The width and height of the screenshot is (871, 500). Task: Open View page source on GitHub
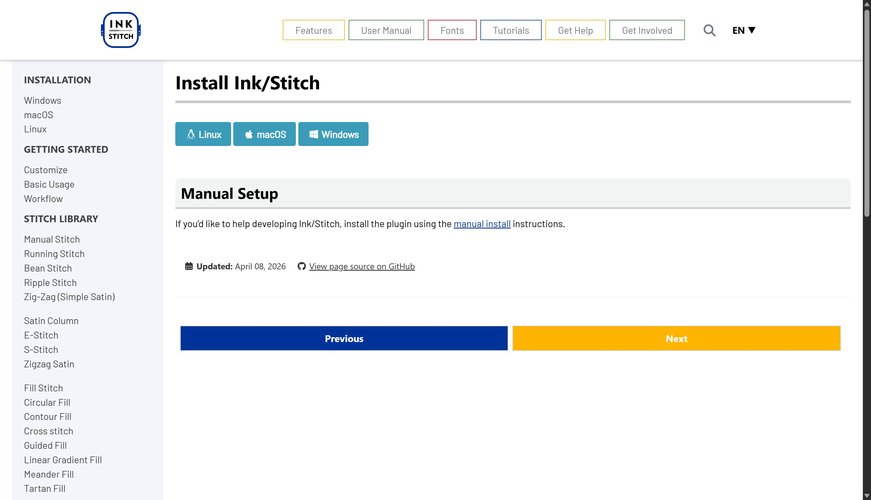(x=362, y=267)
